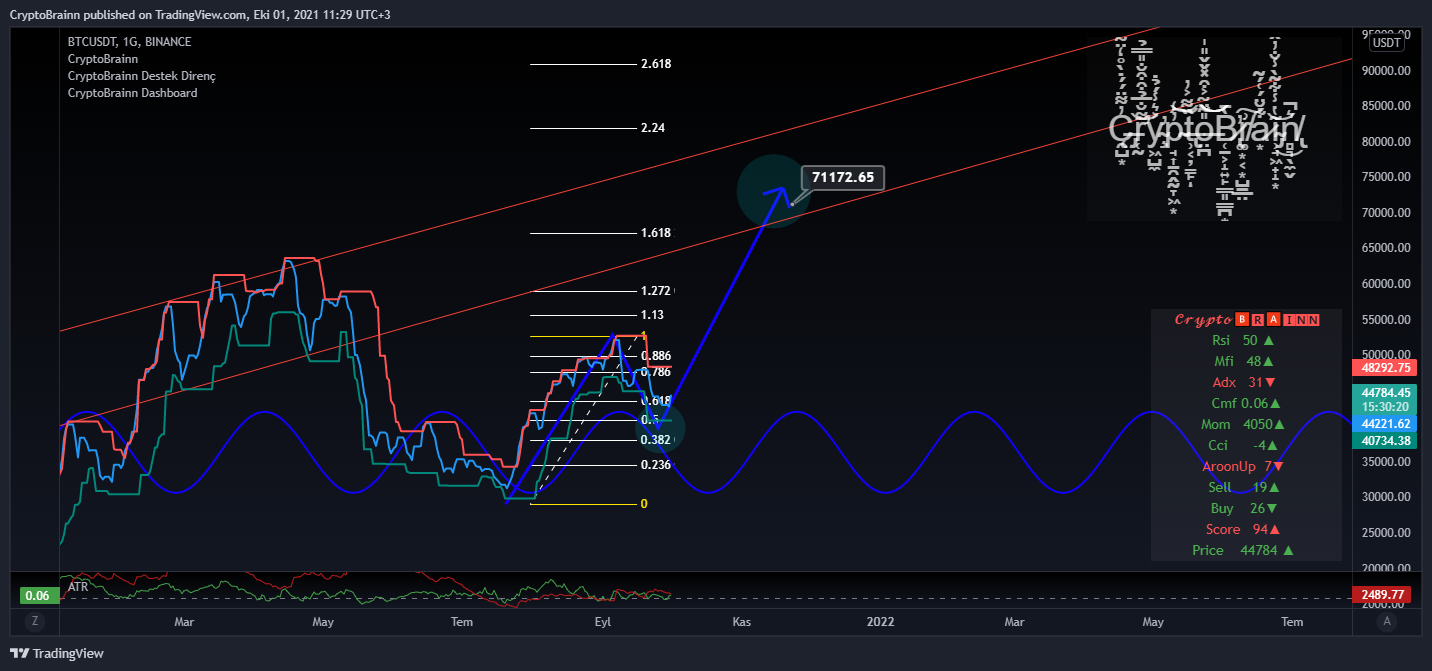Image resolution: width=1432 pixels, height=671 pixels.
Task: Click the 71172.65 price target callout
Action: point(843,177)
